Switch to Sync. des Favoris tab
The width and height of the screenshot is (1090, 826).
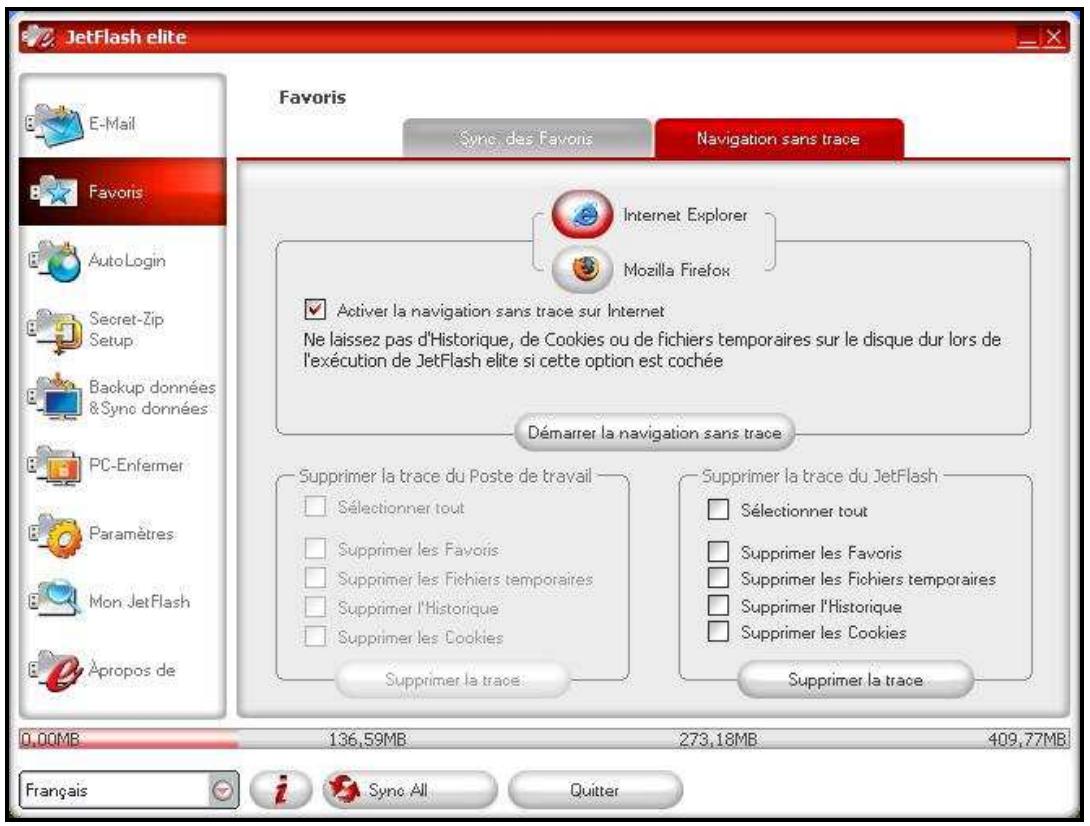click(x=527, y=141)
